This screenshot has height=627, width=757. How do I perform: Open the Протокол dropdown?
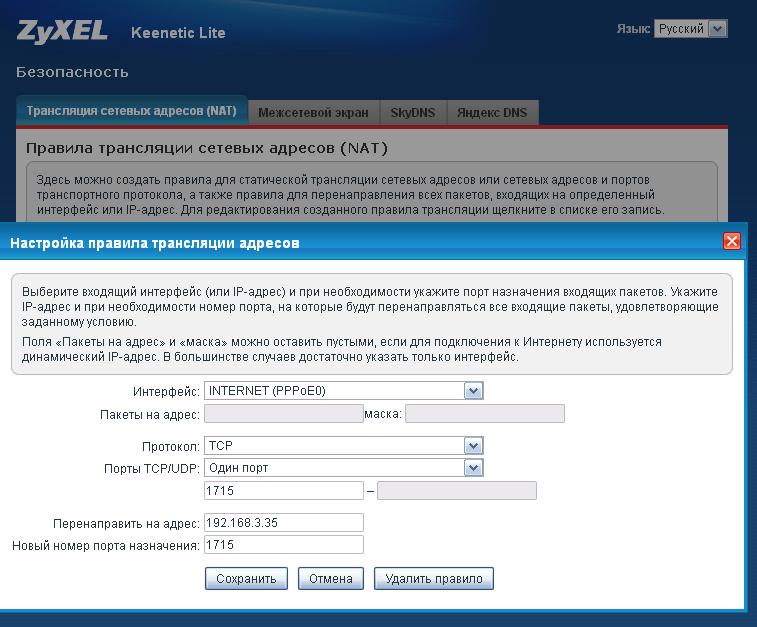343,445
